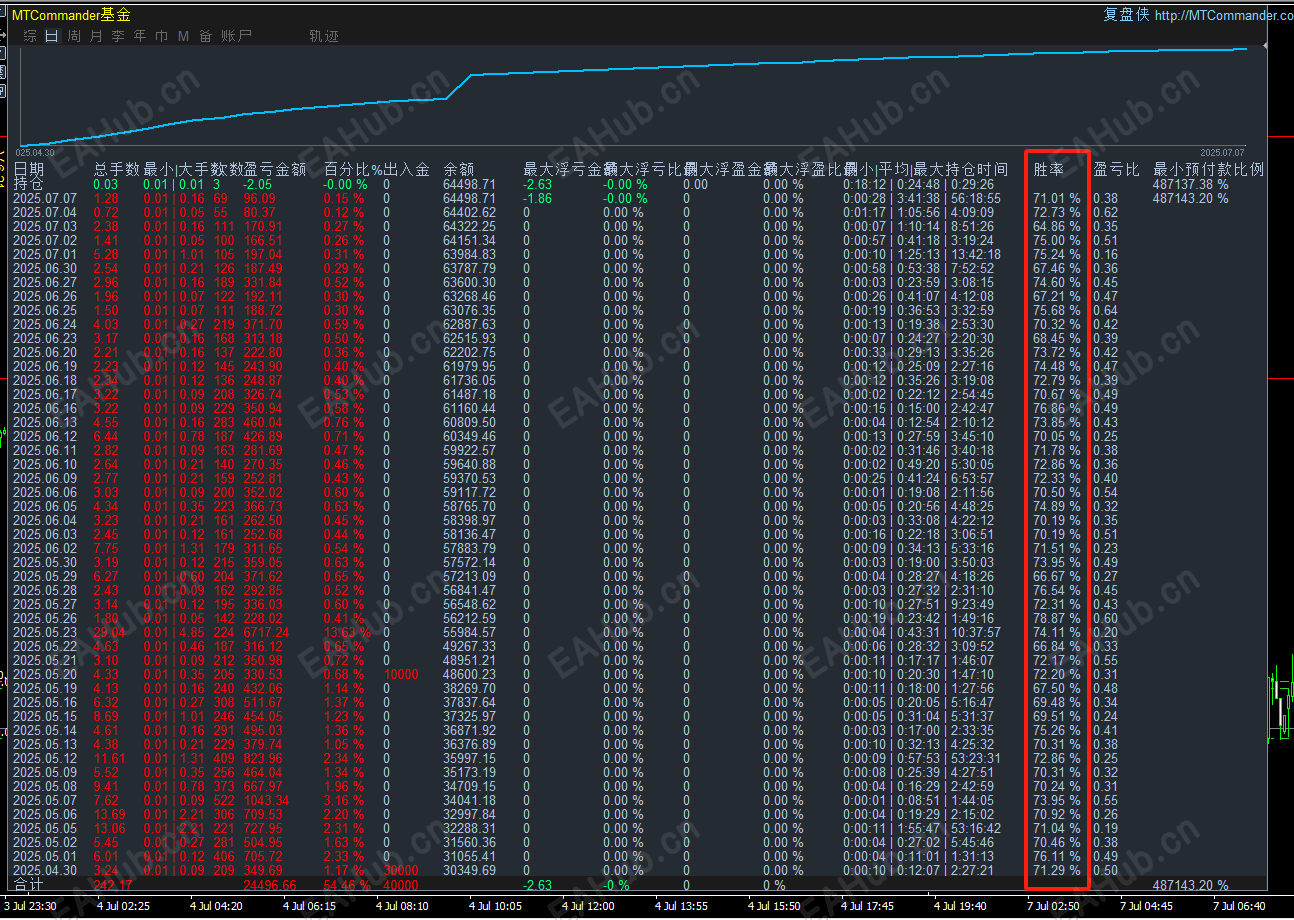Click the 4 Jul 12:00 time label
This screenshot has height=920, width=1294.
587,906
